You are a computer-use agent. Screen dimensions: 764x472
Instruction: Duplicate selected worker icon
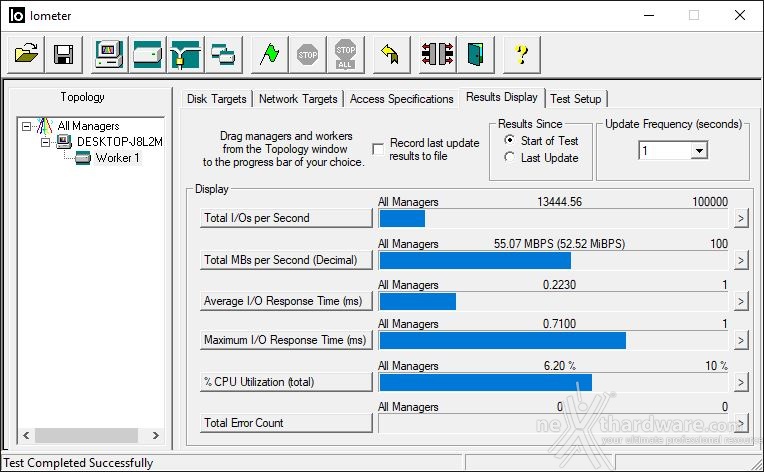point(223,54)
